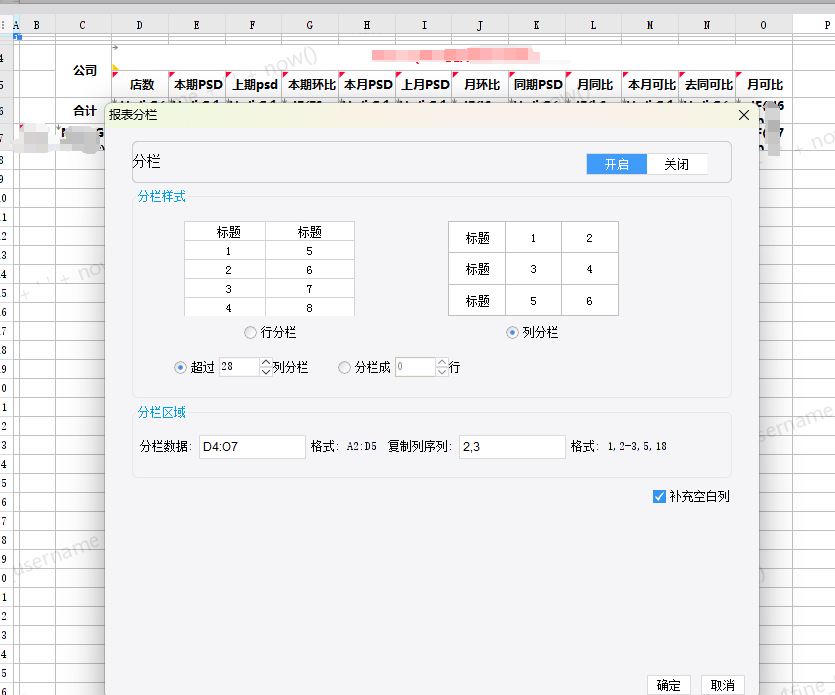This screenshot has width=835, height=695.
Task: Select column L header in the background spreadsheet
Action: pos(593,25)
